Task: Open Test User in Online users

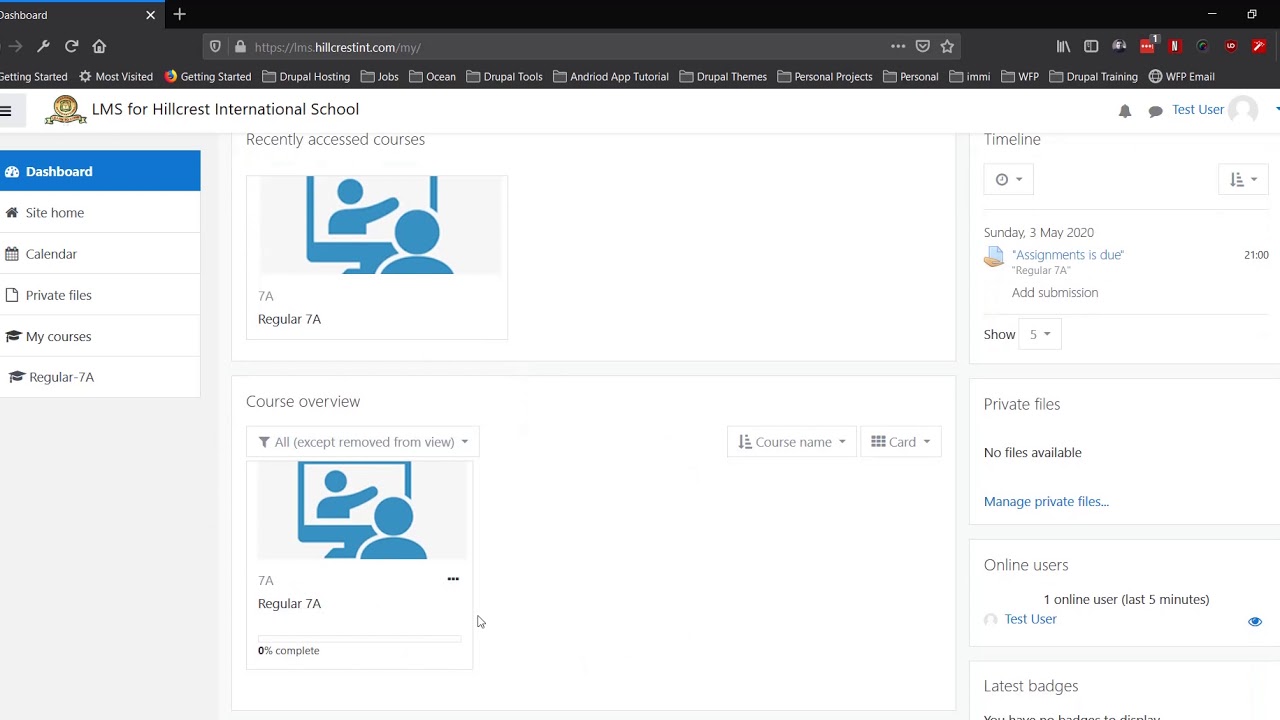Action: [1030, 619]
